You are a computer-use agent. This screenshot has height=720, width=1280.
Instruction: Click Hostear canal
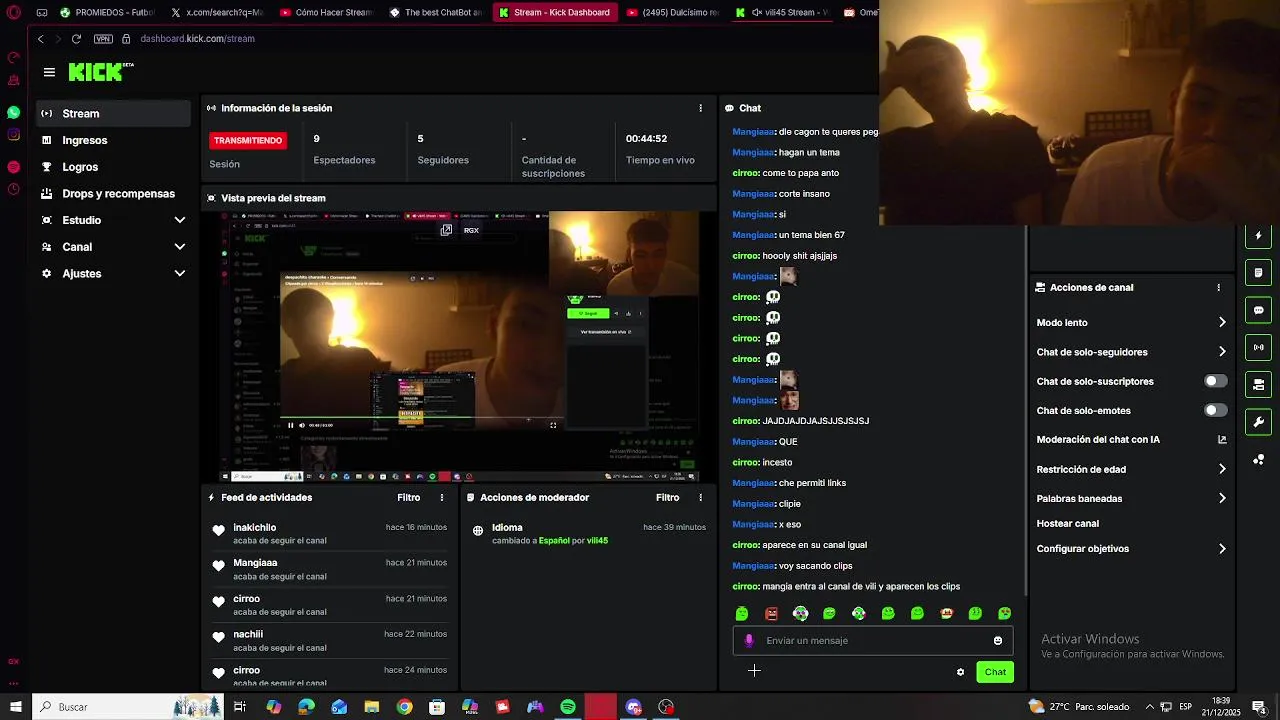click(x=1068, y=524)
